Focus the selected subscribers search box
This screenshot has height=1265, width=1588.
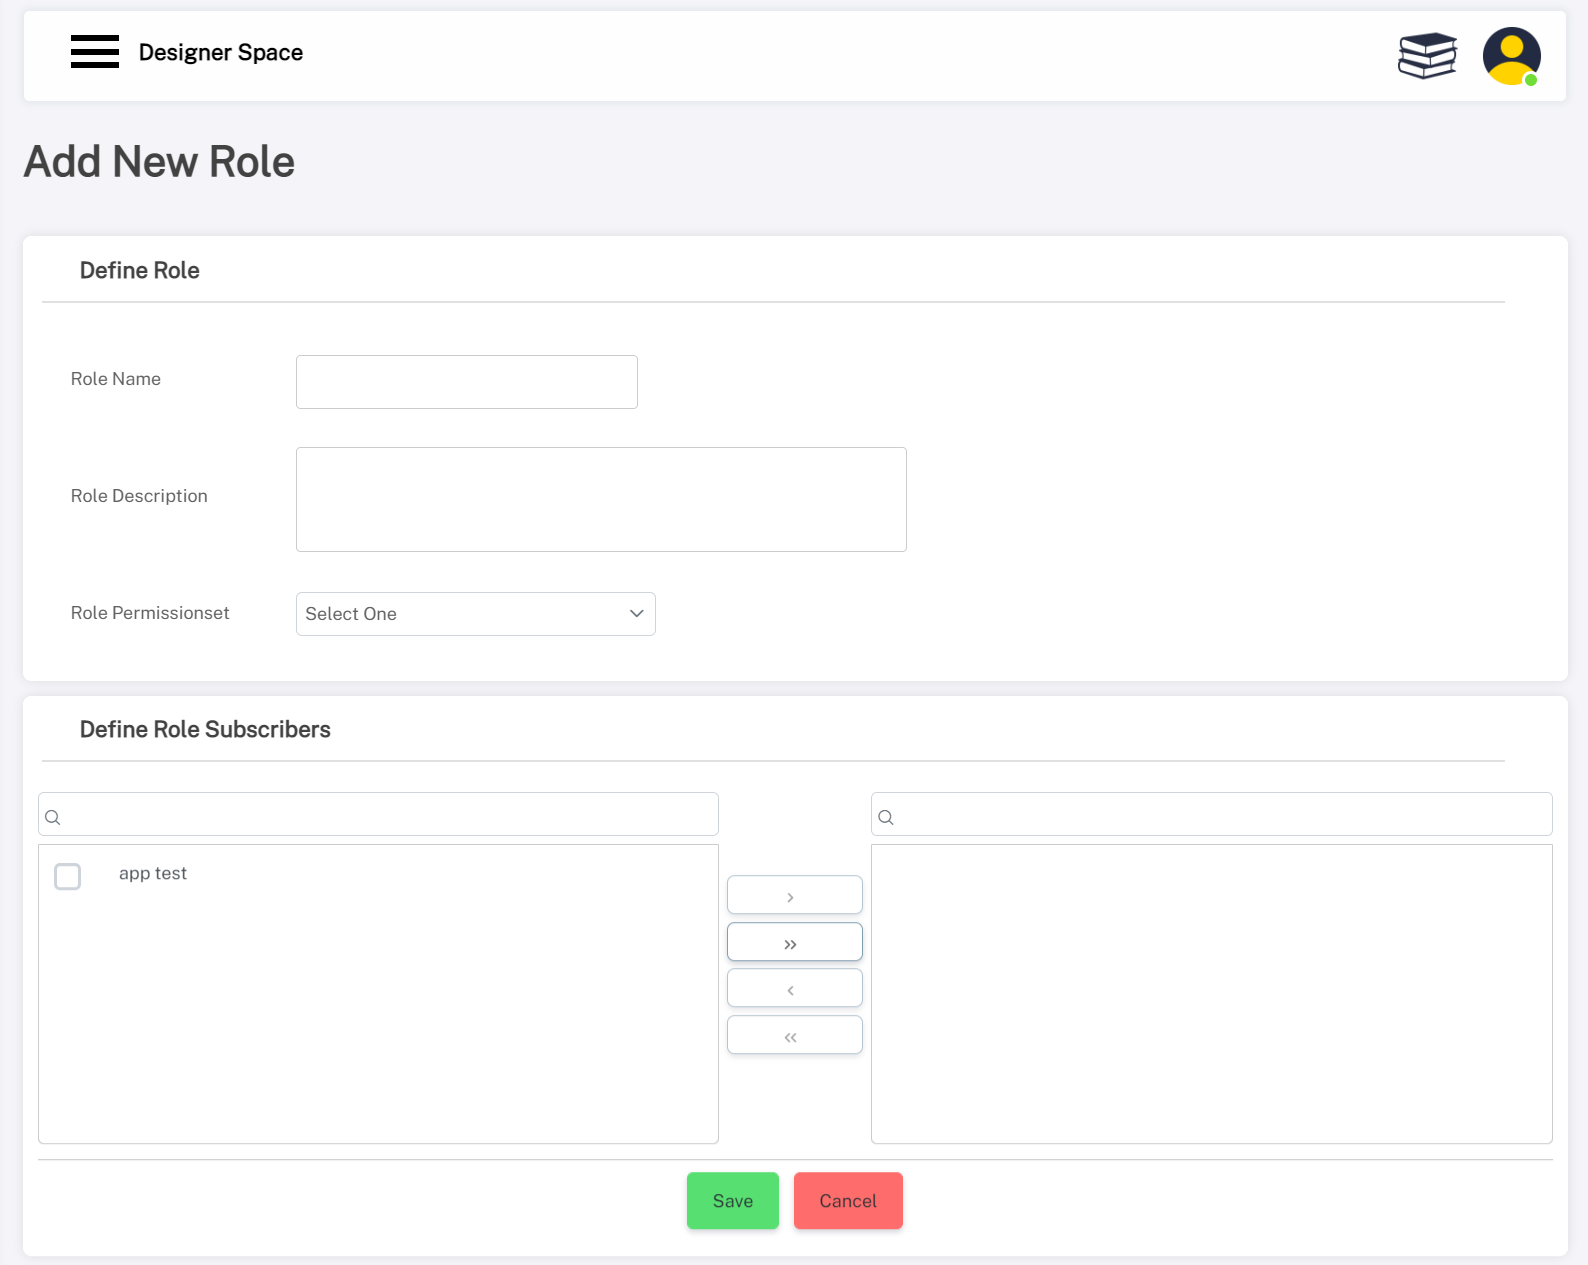click(x=1222, y=815)
